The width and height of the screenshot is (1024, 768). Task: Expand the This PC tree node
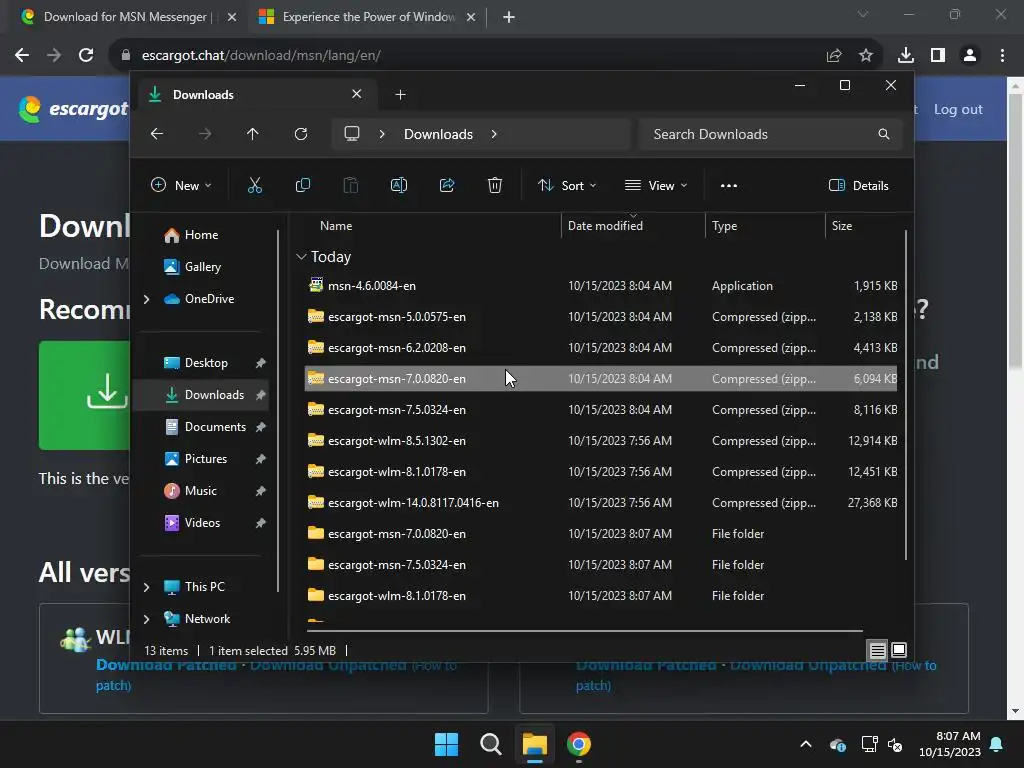146,587
